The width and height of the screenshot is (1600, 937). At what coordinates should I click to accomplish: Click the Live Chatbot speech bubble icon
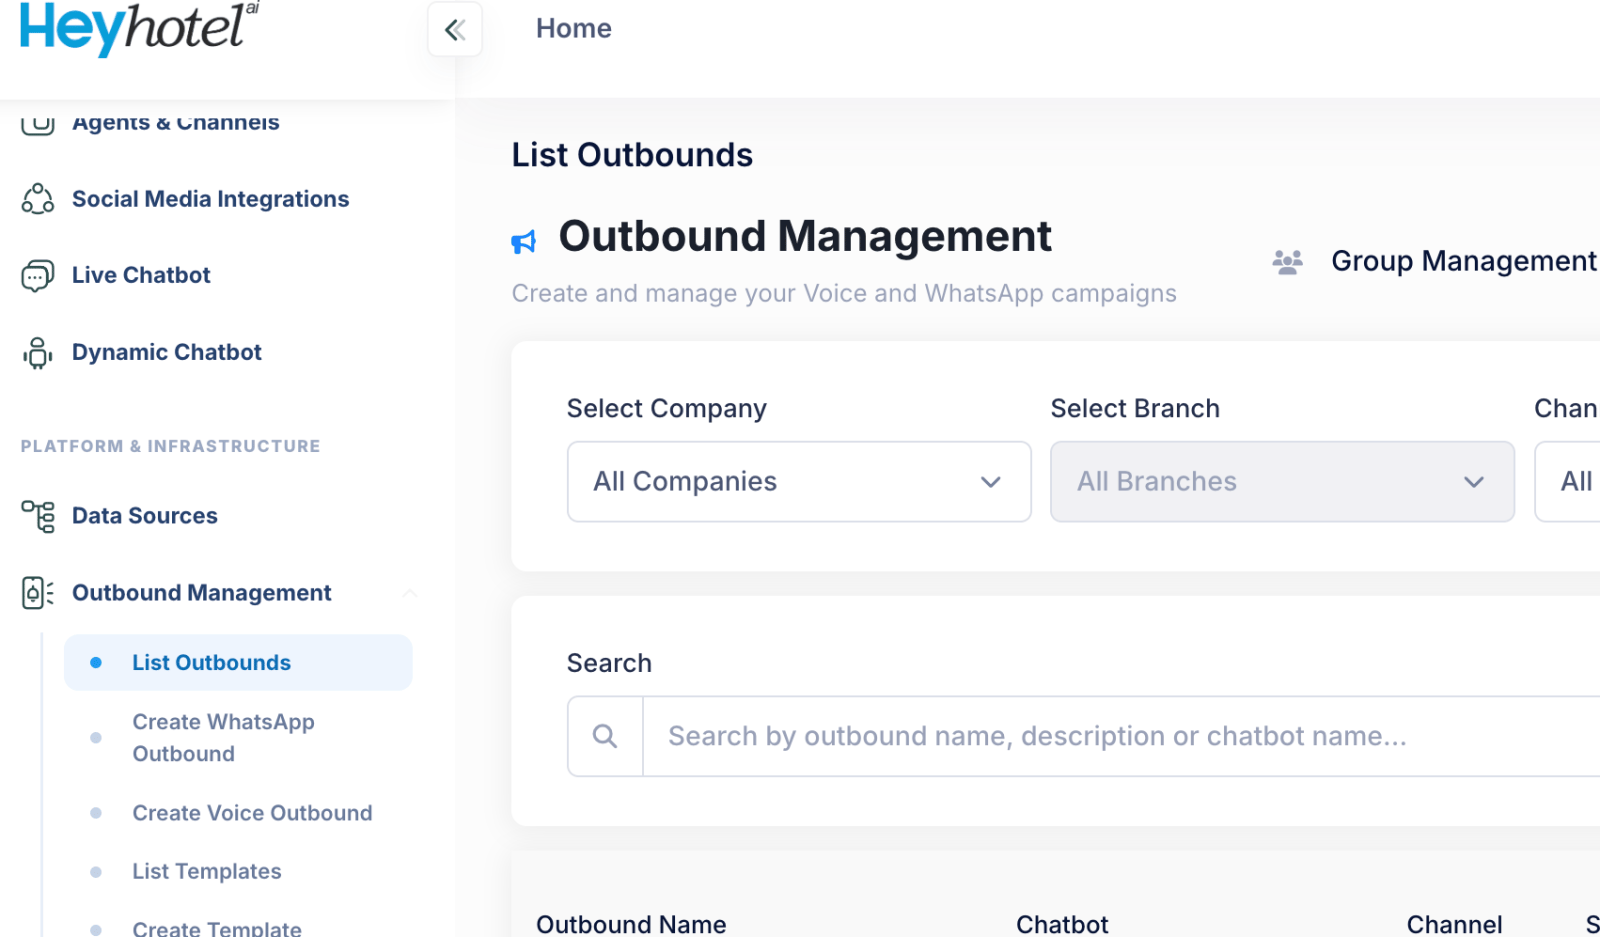(38, 275)
